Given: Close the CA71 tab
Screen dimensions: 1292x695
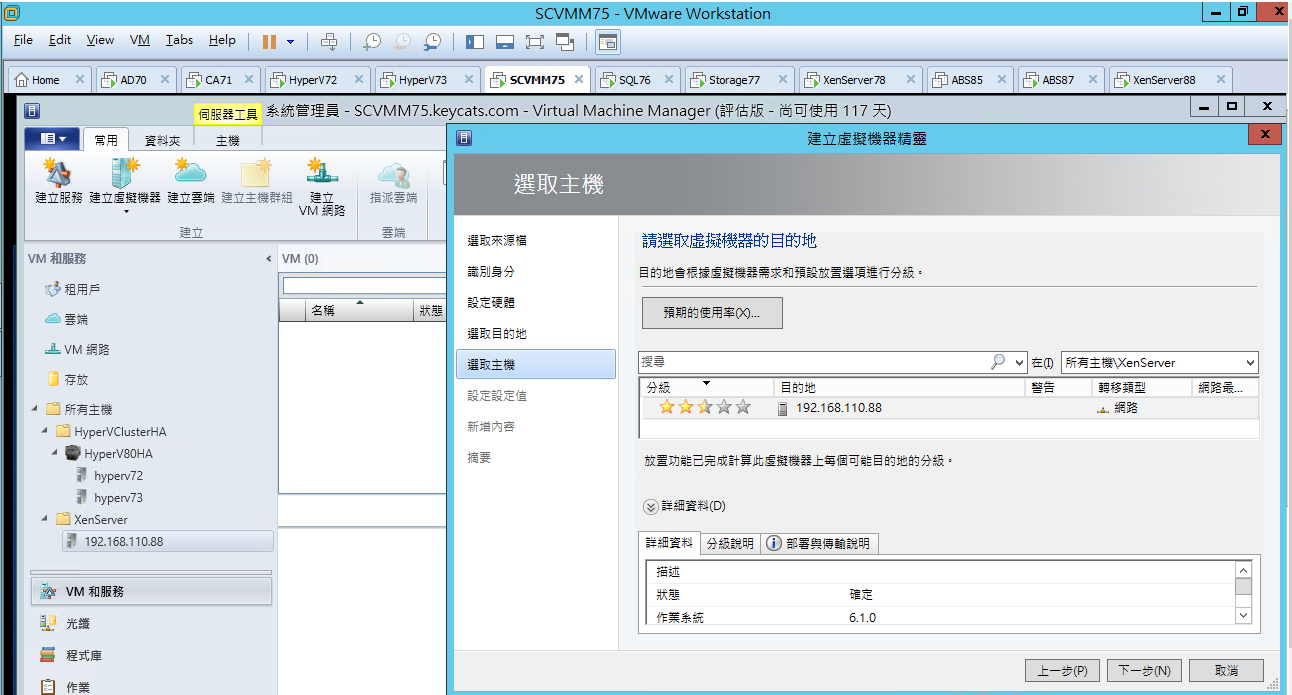Looking at the screenshot, I should [249, 80].
